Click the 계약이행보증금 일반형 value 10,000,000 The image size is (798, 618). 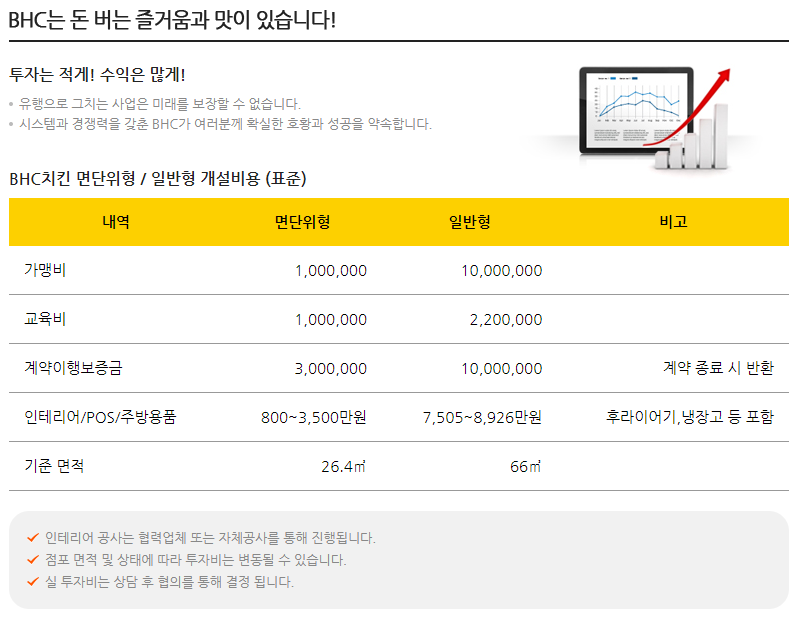tap(502, 369)
